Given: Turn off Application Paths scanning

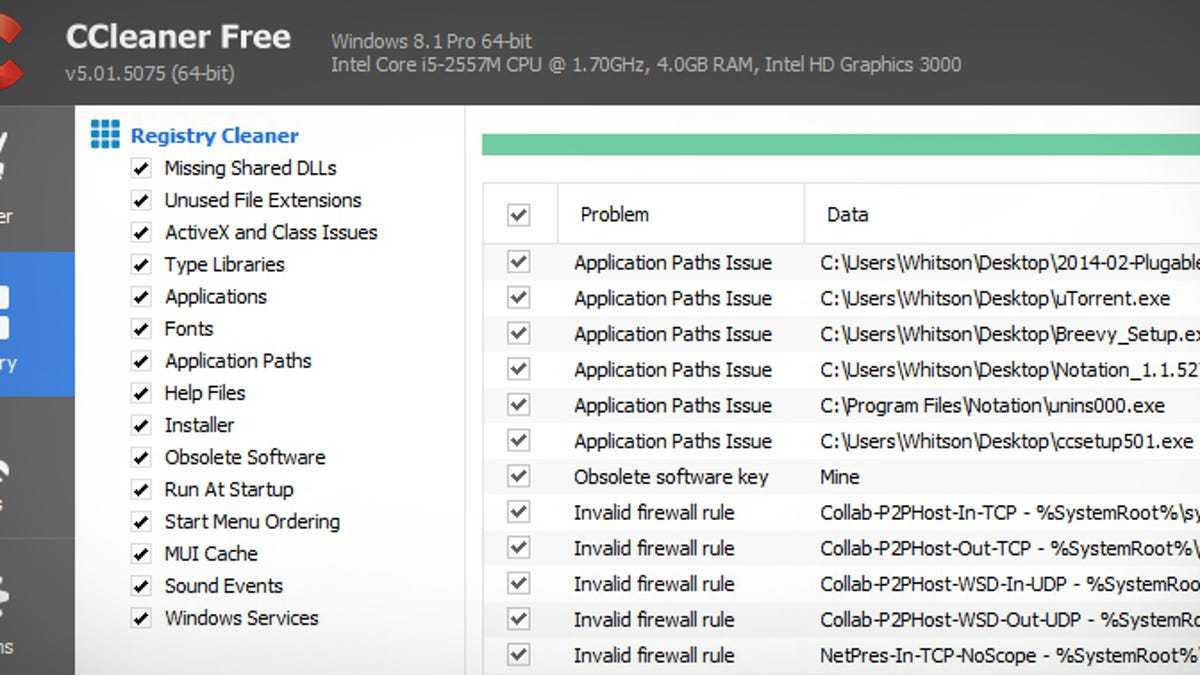Looking at the screenshot, I should click(141, 361).
